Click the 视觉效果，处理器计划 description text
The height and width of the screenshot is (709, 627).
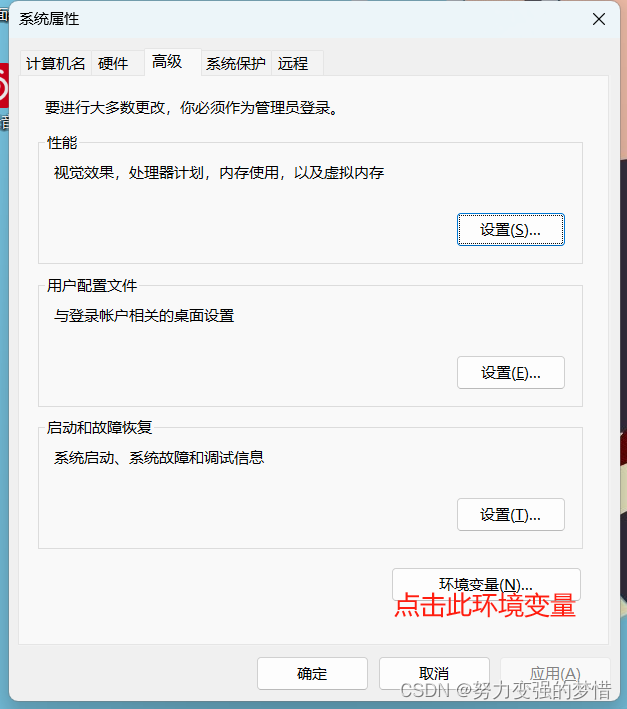click(219, 172)
